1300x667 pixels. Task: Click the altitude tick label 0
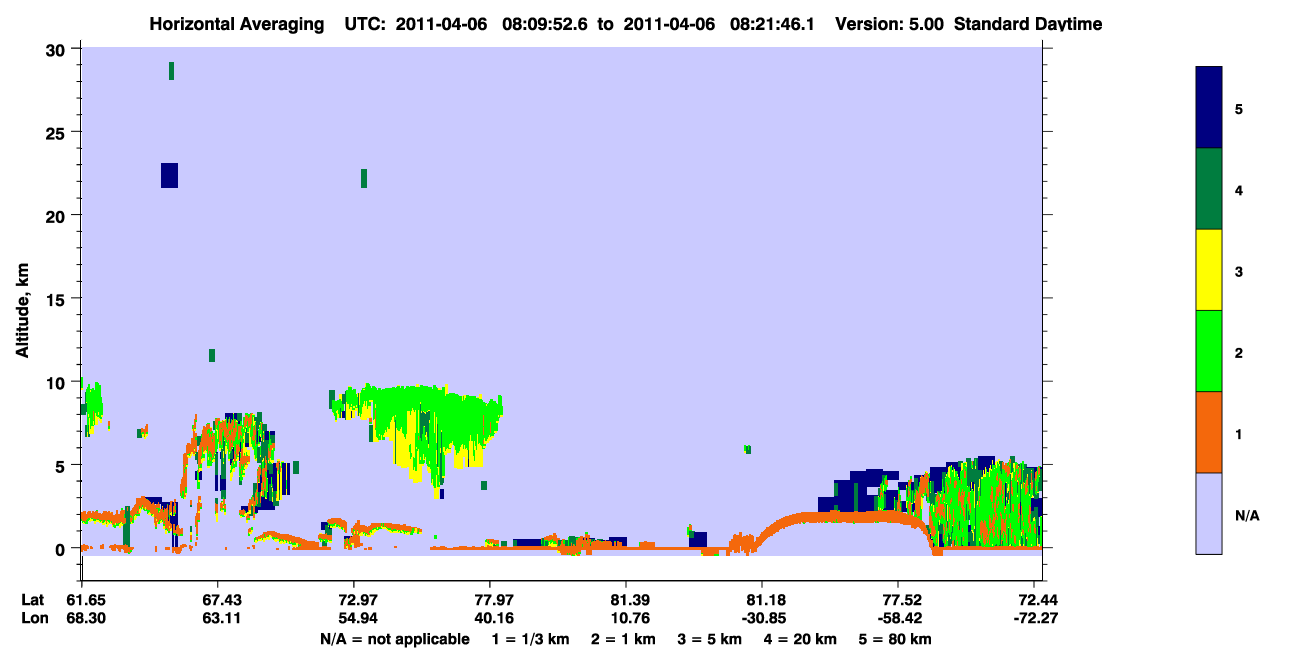(x=62, y=549)
